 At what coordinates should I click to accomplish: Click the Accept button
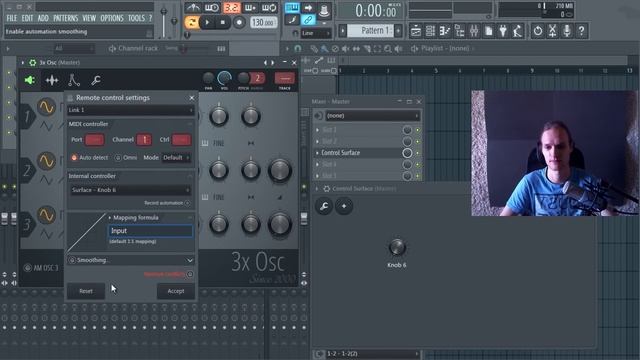tap(176, 291)
